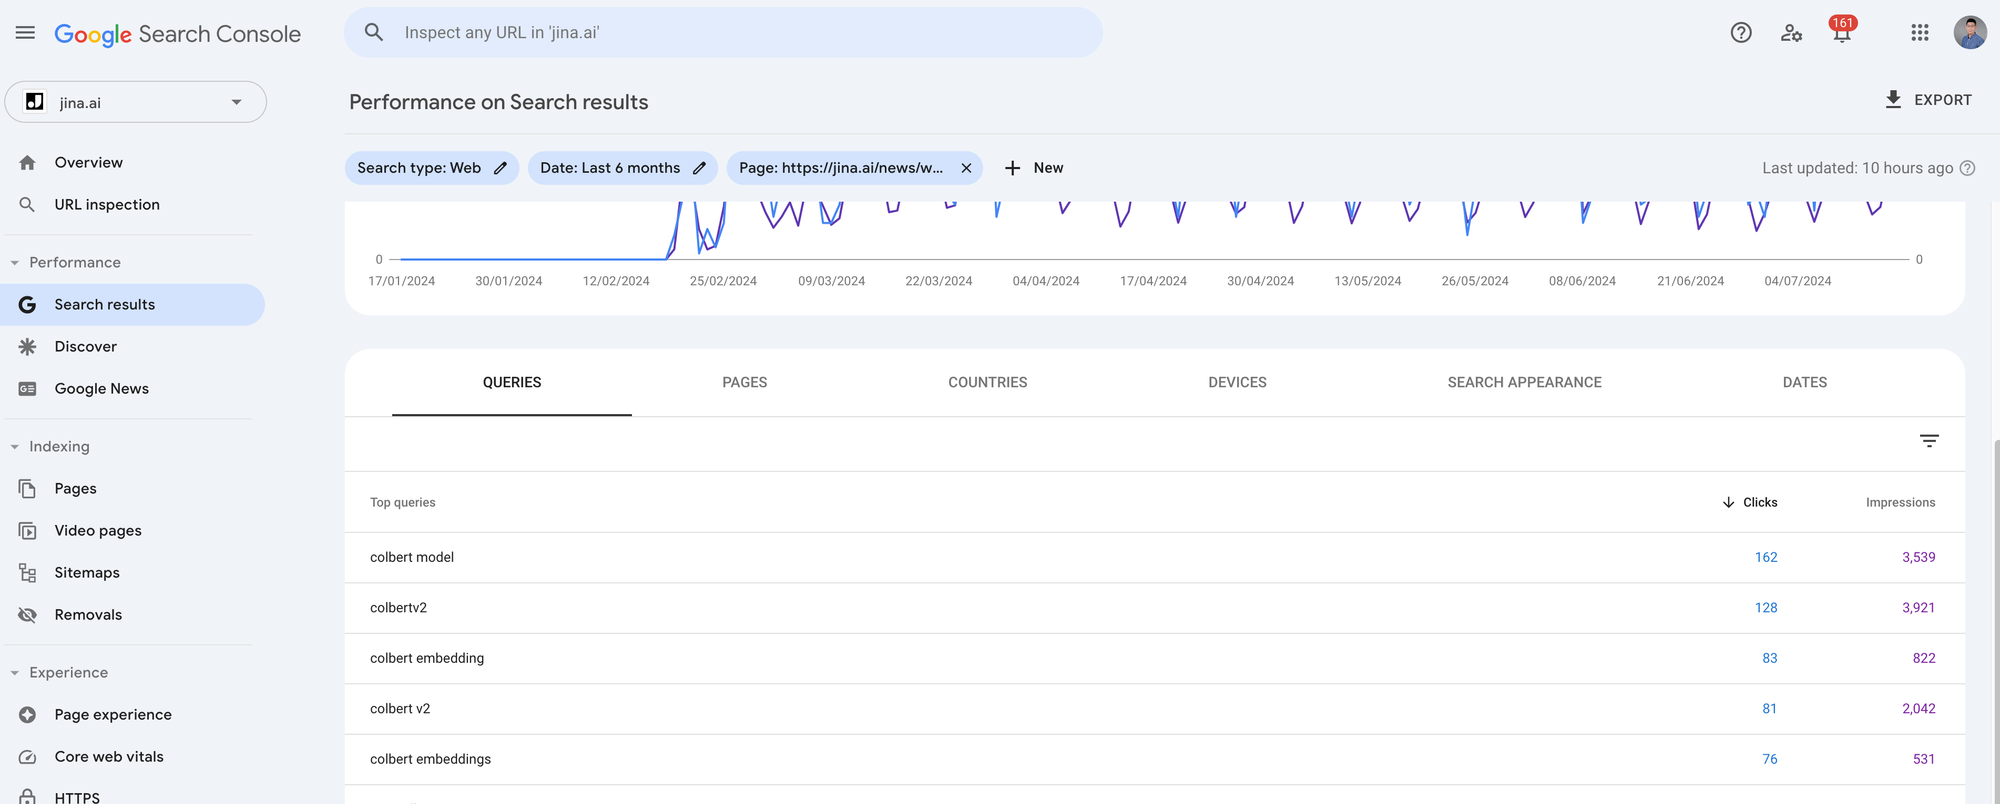Screen dimensions: 2000x804
Task: Switch to the PAGES tab
Action: 745,382
